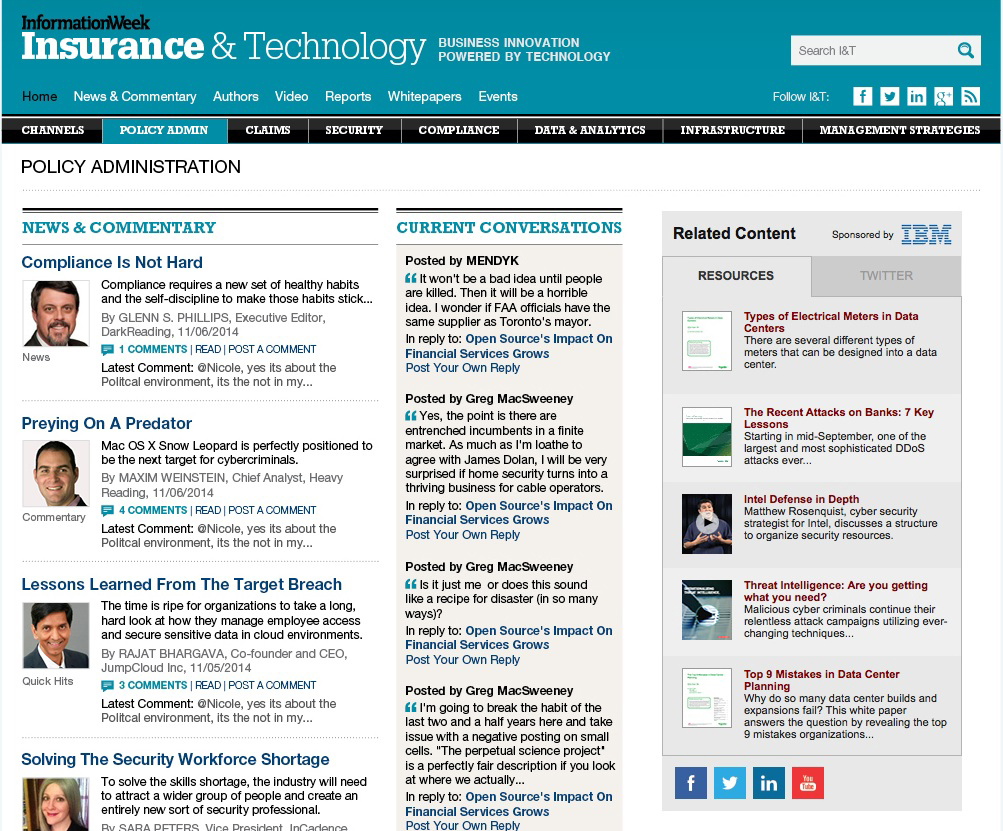The image size is (1003, 831).
Task: Open the red YouTube icon
Action: [x=807, y=783]
